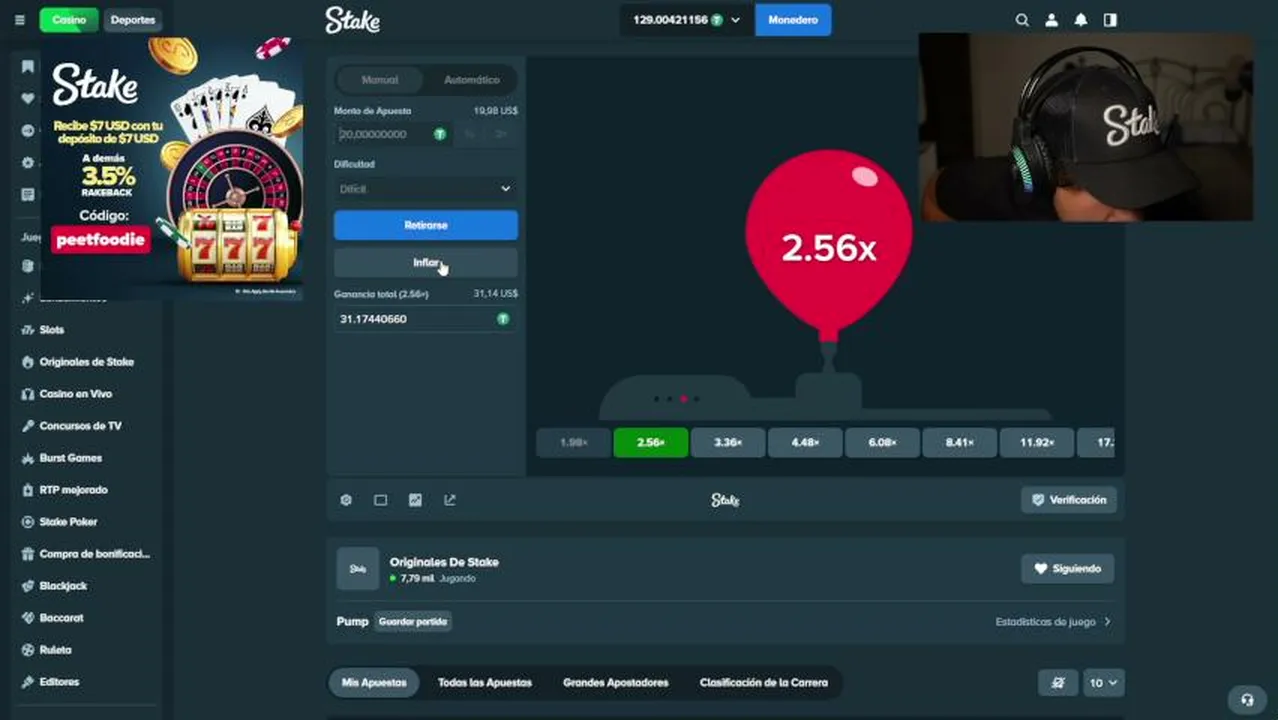Viewport: 1278px width, 720px height.
Task: Select the Grandes Apostadores tab
Action: [616, 683]
